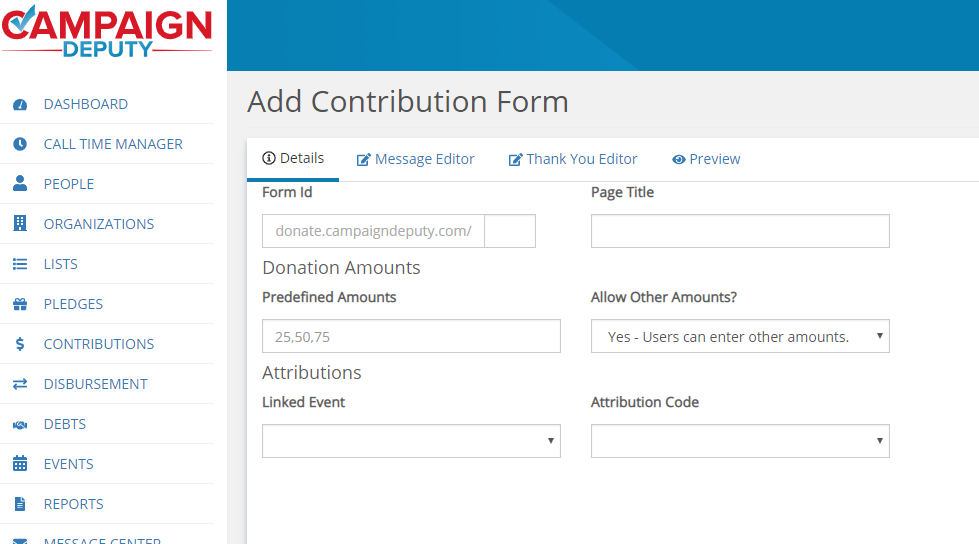Click the Dashboard gauge icon

pyautogui.click(x=20, y=104)
